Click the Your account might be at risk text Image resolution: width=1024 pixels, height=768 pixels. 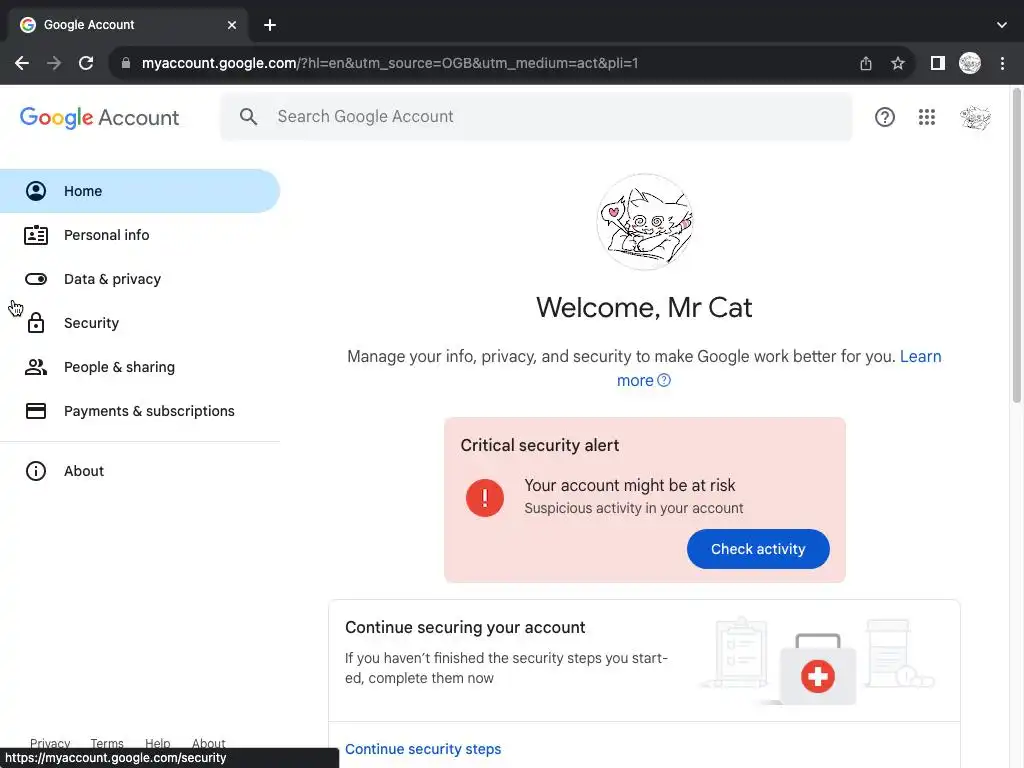point(630,485)
